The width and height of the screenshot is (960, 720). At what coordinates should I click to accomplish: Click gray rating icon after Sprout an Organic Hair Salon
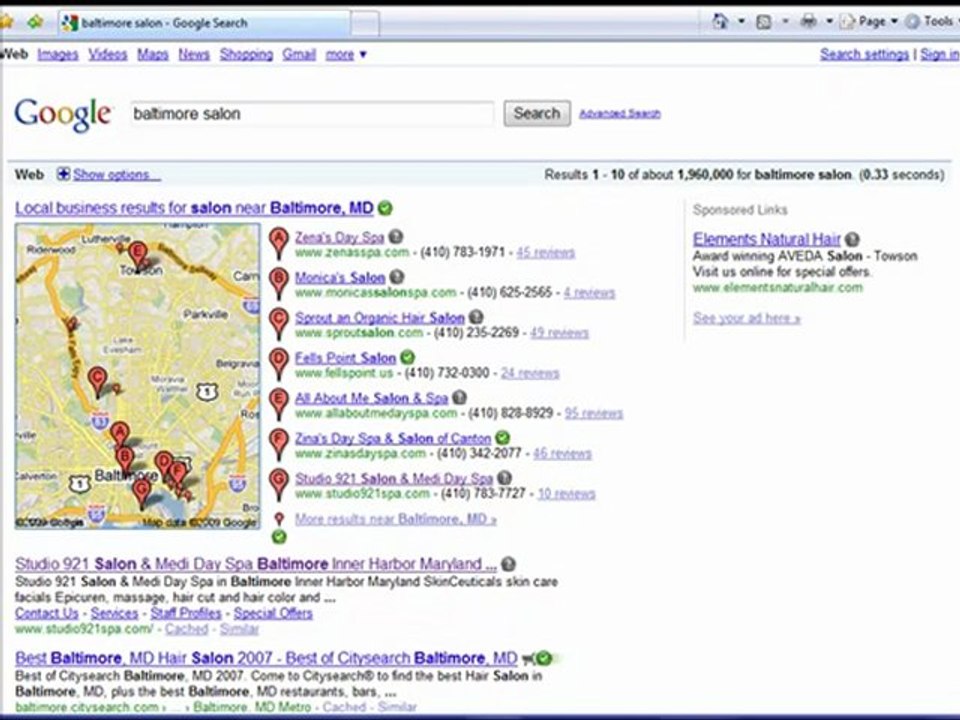click(x=476, y=317)
